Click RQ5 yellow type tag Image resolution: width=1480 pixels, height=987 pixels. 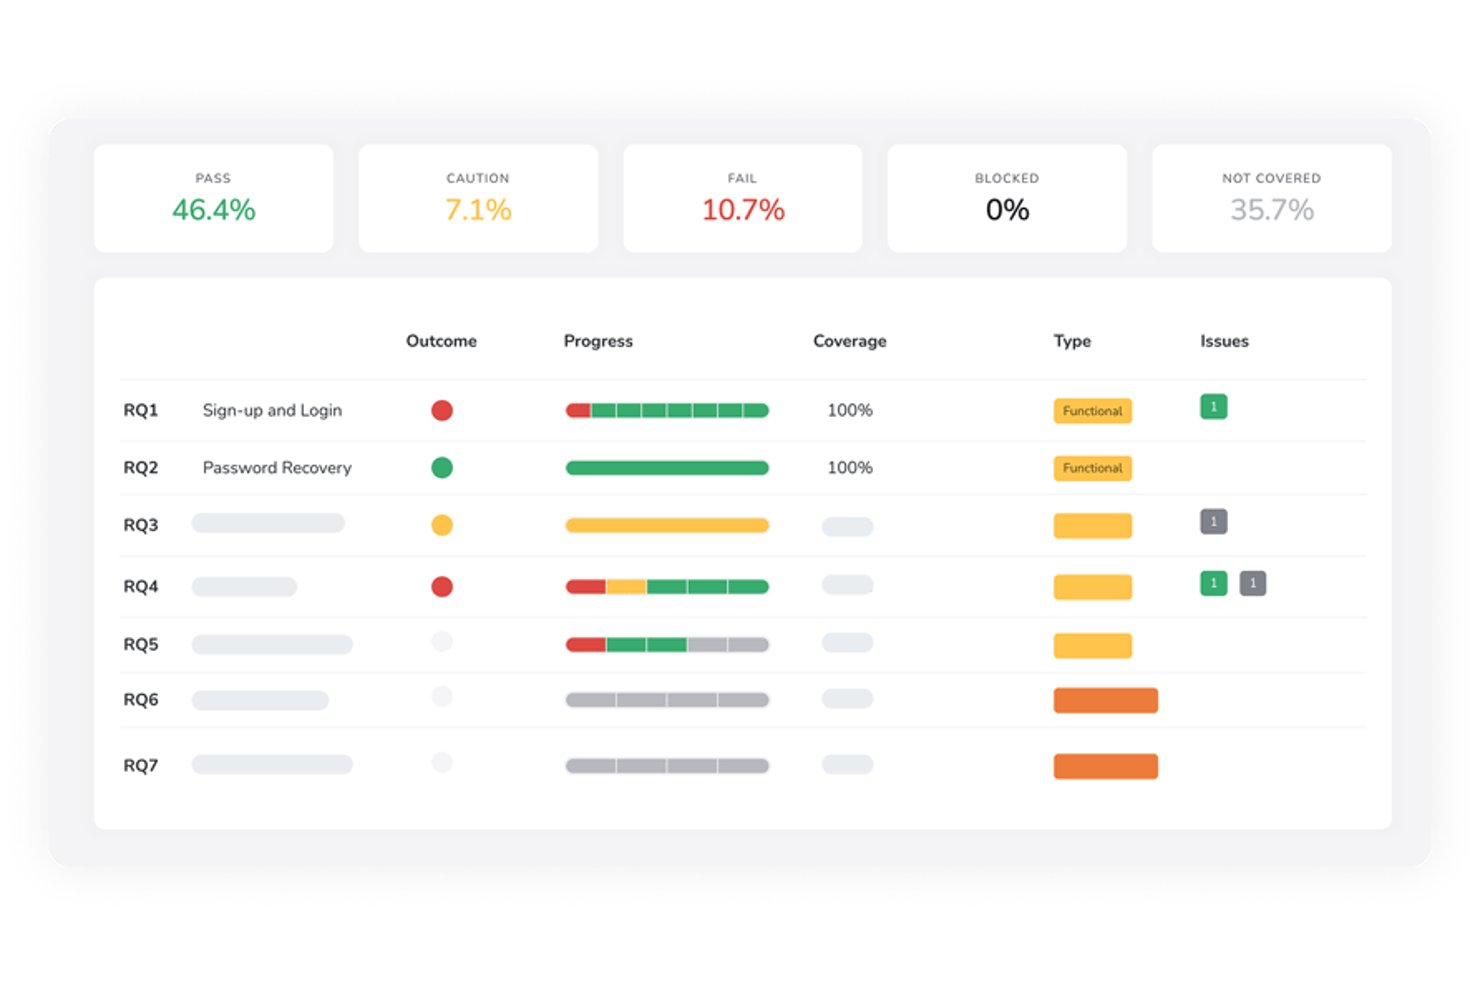point(1092,645)
